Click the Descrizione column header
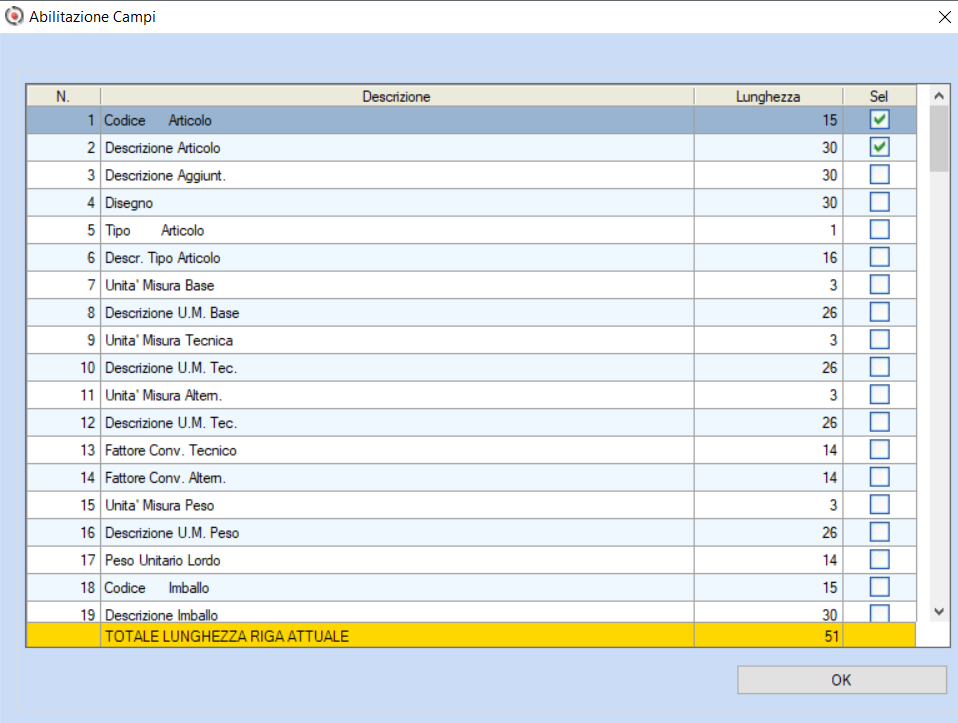 397,97
